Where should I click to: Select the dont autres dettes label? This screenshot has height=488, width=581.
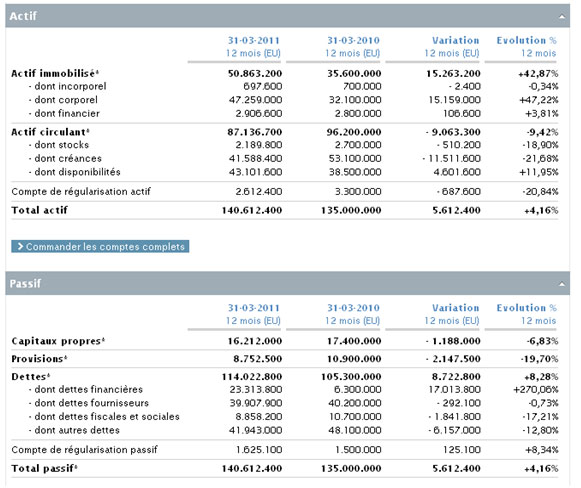tap(74, 430)
